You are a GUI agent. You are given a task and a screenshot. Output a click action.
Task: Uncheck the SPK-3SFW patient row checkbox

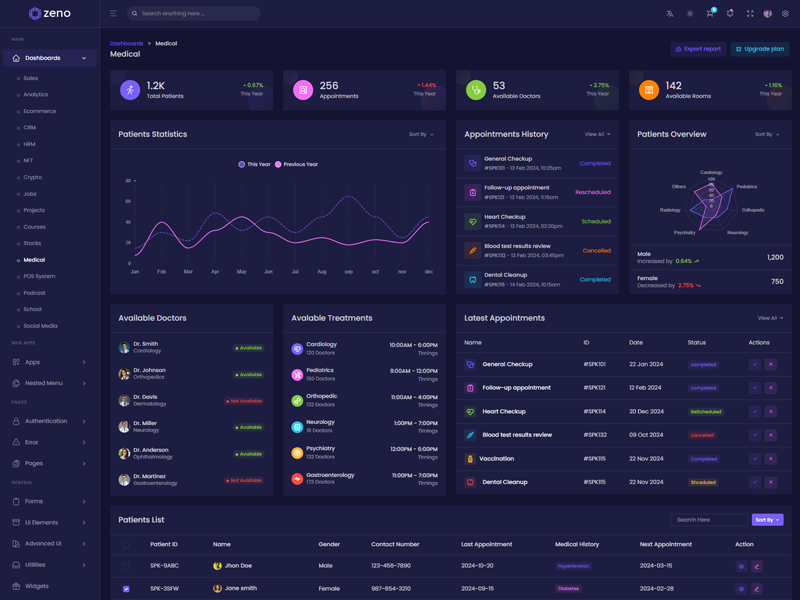coord(126,589)
